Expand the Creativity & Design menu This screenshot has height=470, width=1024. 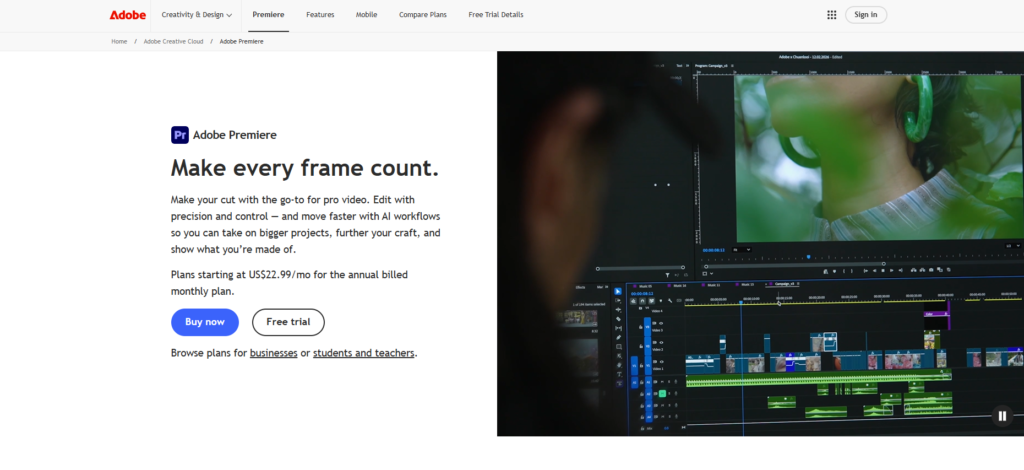197,15
